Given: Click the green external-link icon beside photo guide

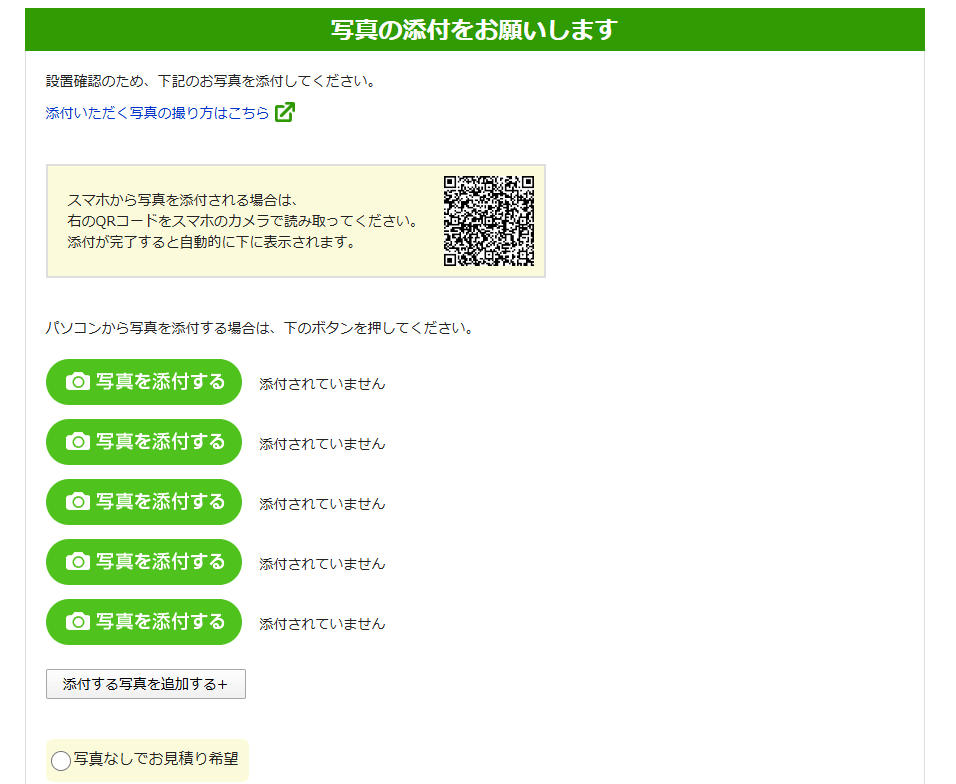Looking at the screenshot, I should pos(285,113).
